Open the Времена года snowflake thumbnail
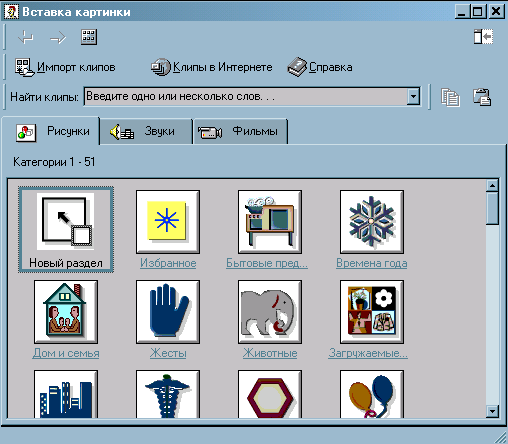Screen dimensions: 508x444 372,222
